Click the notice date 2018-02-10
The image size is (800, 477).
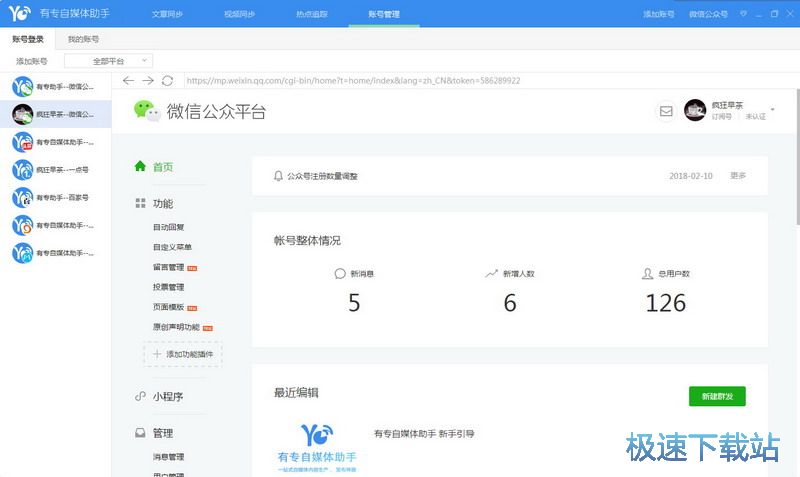pos(691,176)
